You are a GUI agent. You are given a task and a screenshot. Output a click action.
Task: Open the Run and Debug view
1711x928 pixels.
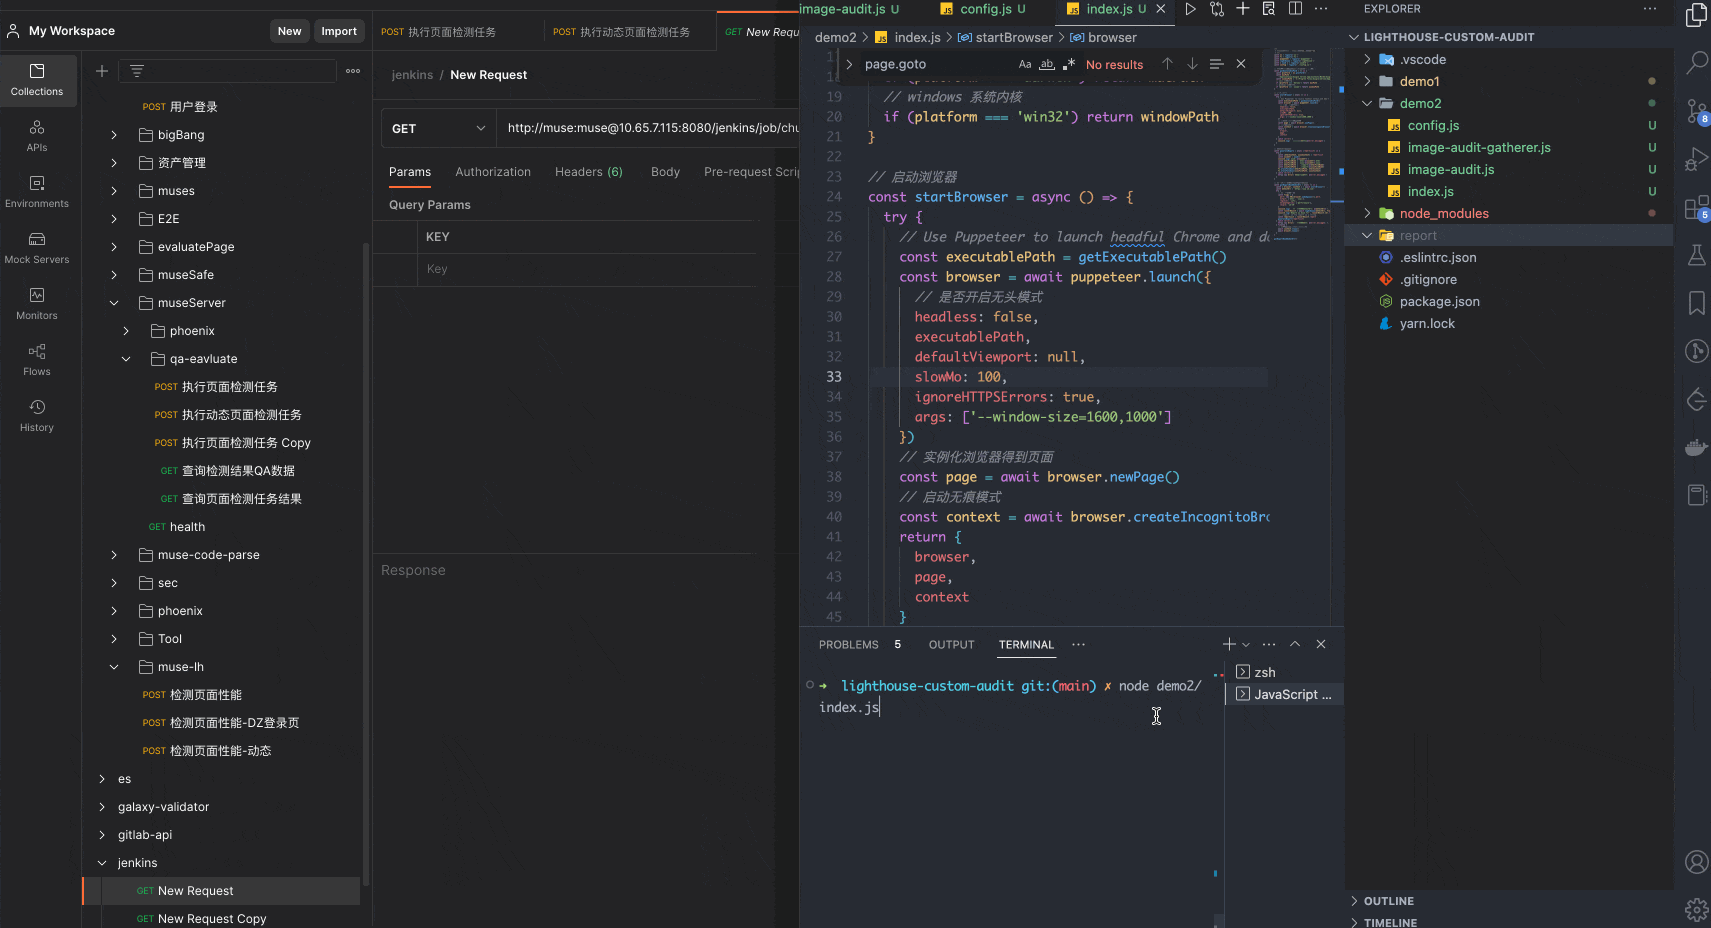[1696, 159]
